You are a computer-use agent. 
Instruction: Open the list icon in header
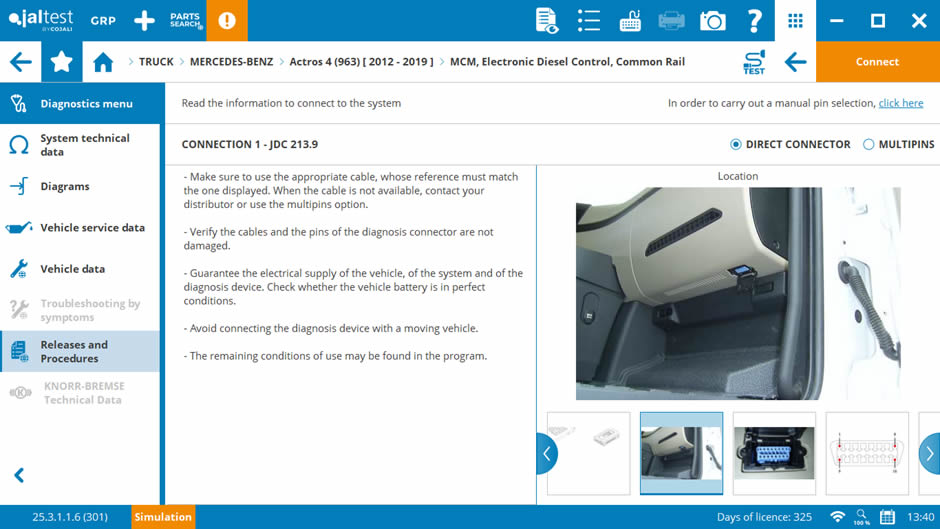588,20
